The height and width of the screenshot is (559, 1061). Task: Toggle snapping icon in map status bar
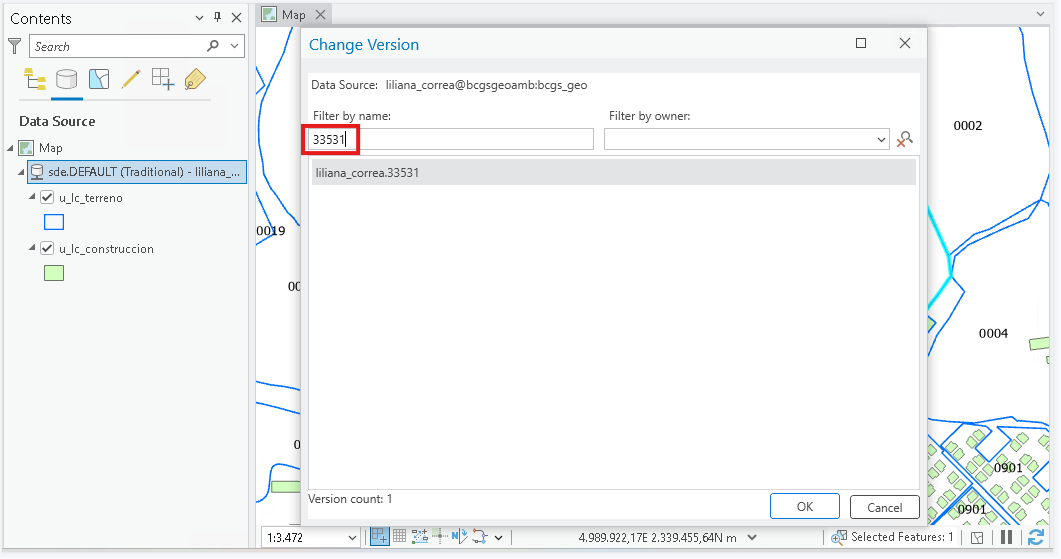[x=380, y=537]
